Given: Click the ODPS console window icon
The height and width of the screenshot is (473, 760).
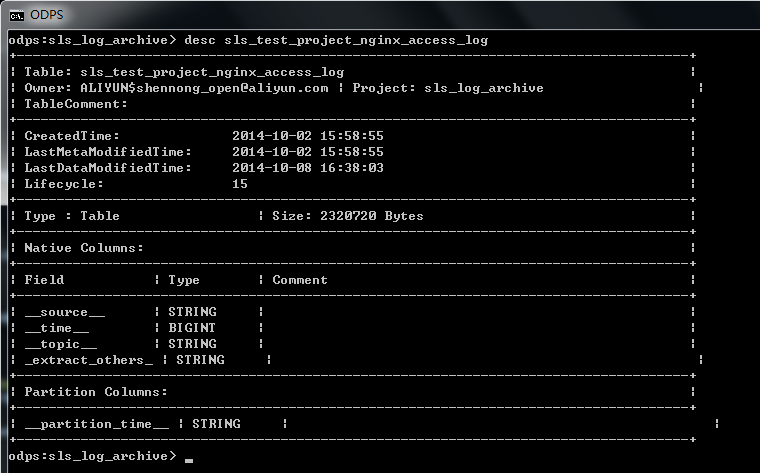Looking at the screenshot, I should (16, 16).
